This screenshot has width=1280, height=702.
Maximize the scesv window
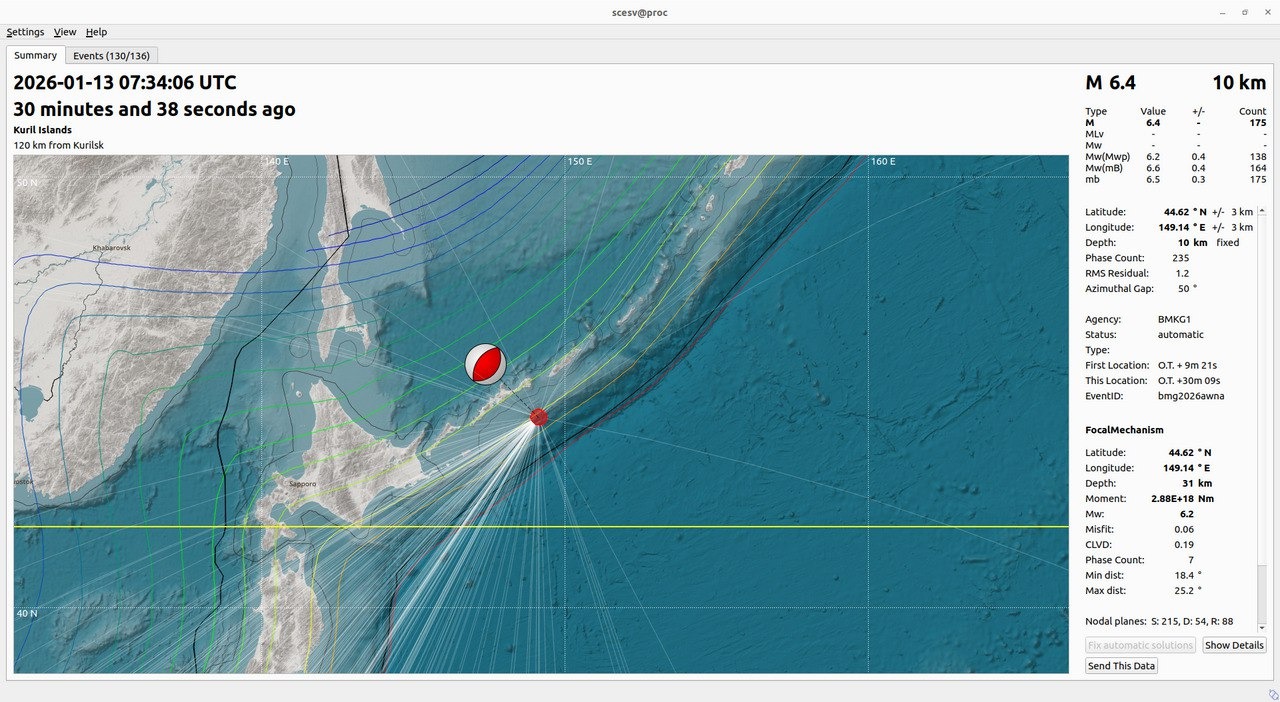[1245, 12]
